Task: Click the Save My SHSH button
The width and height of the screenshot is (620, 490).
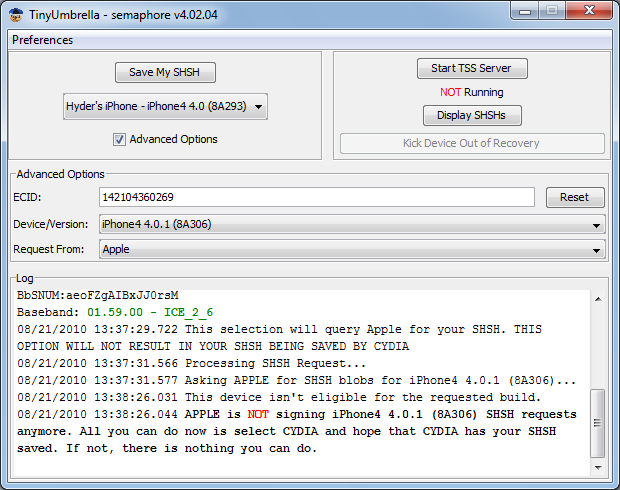Action: (165, 72)
